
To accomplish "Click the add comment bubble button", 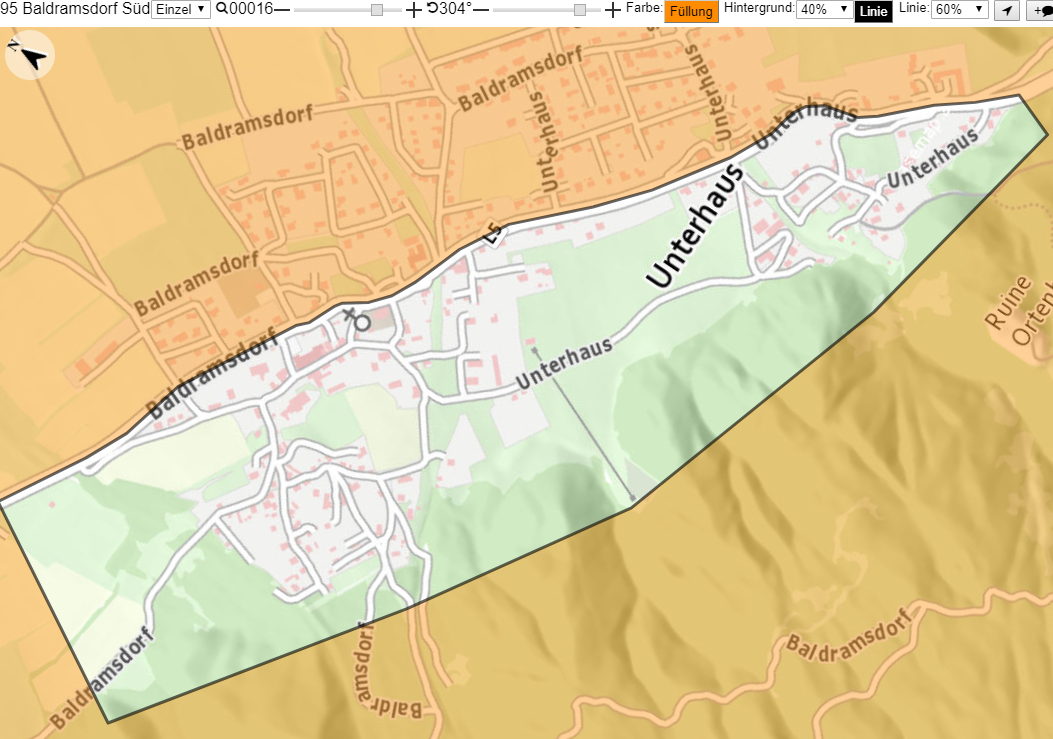I will click(1040, 11).
